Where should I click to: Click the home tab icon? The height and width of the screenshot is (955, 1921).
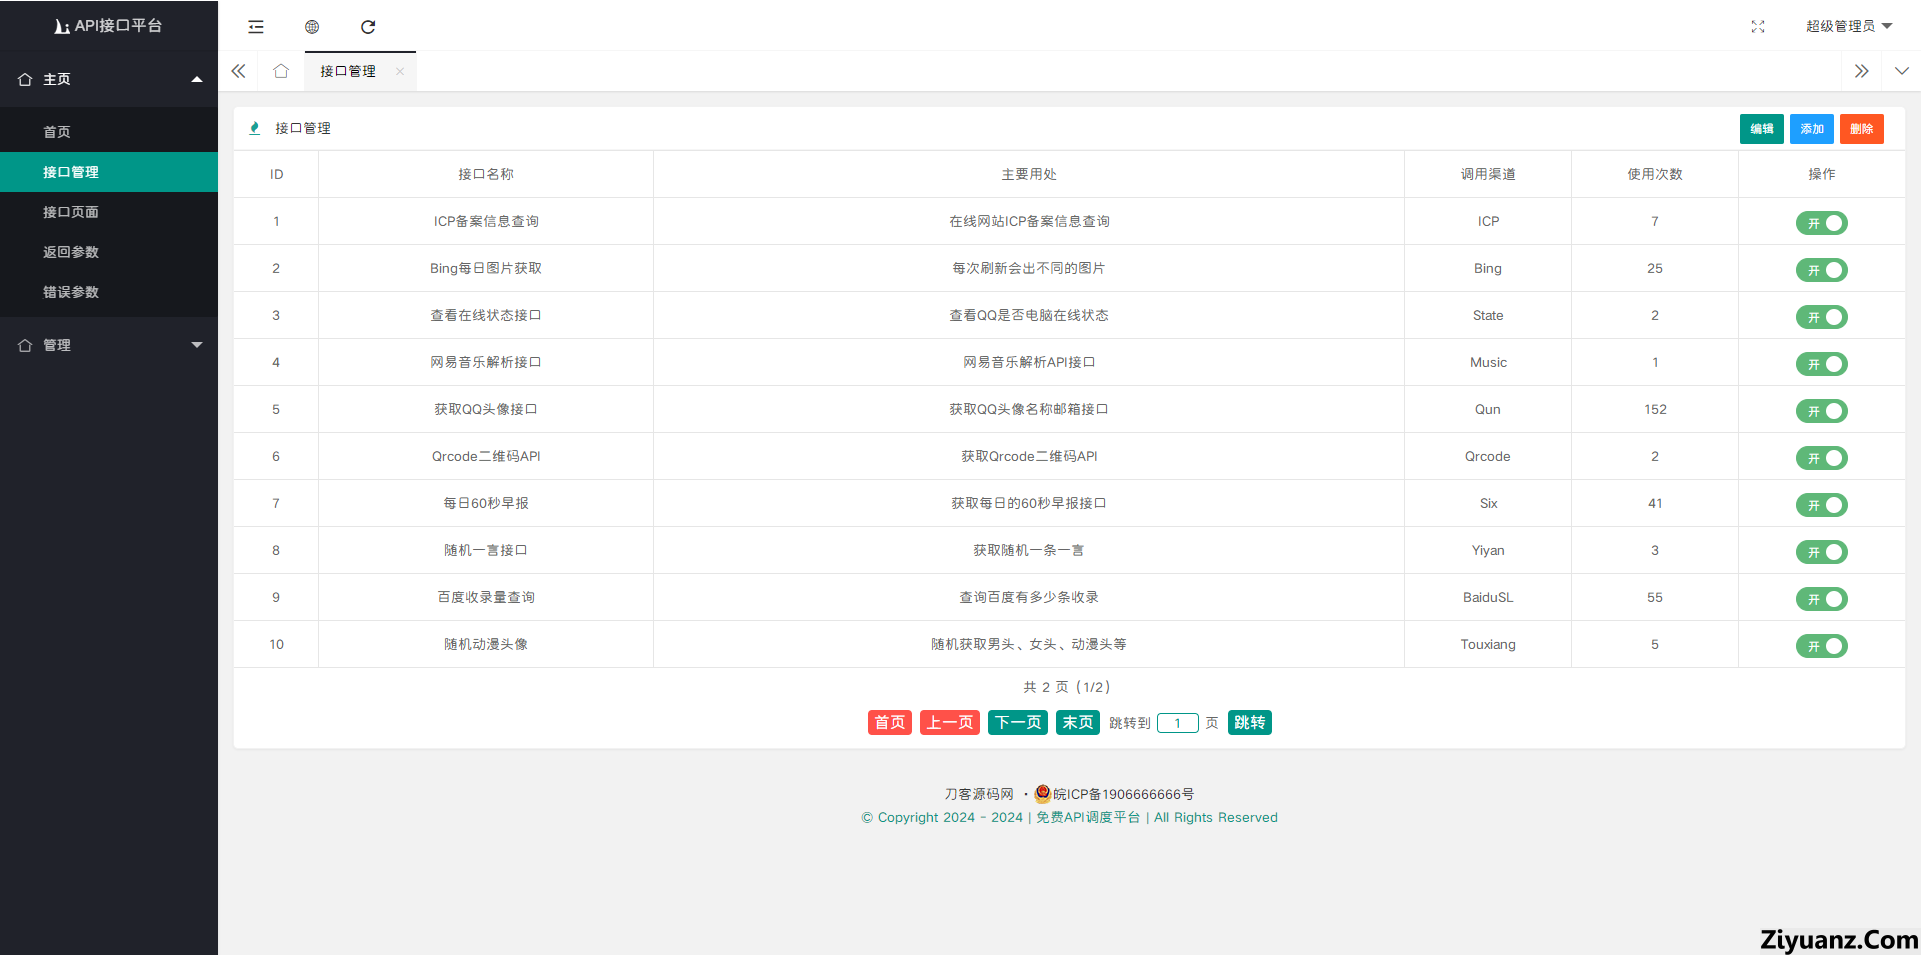tap(281, 71)
